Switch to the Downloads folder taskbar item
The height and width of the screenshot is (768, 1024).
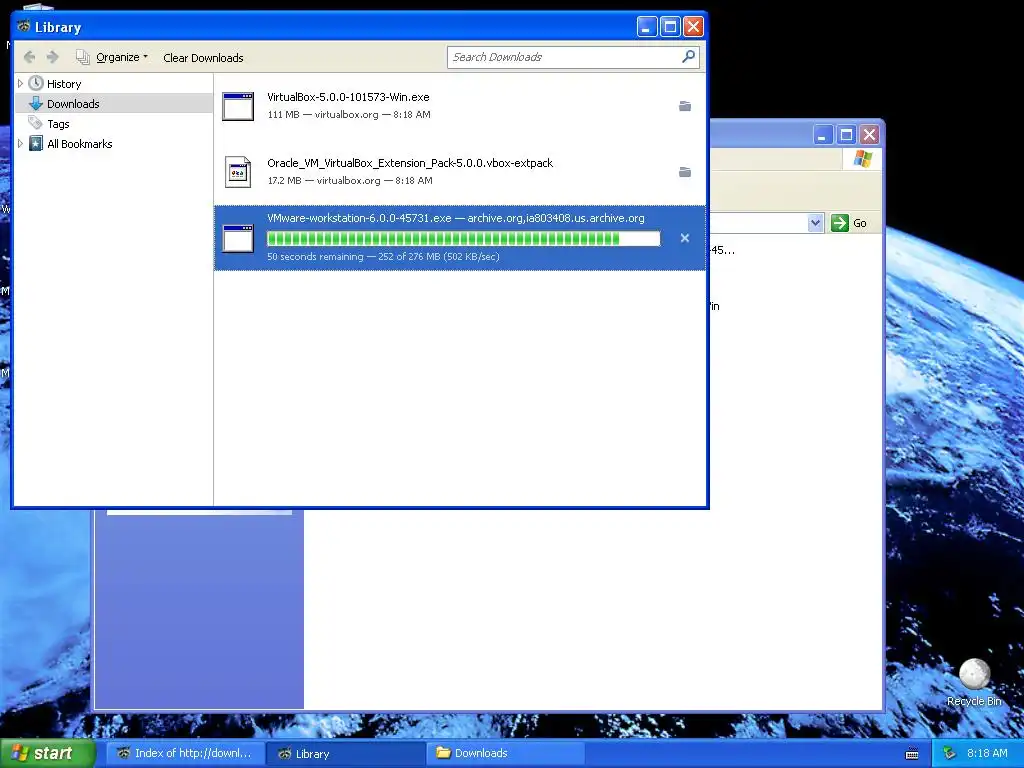click(x=504, y=753)
